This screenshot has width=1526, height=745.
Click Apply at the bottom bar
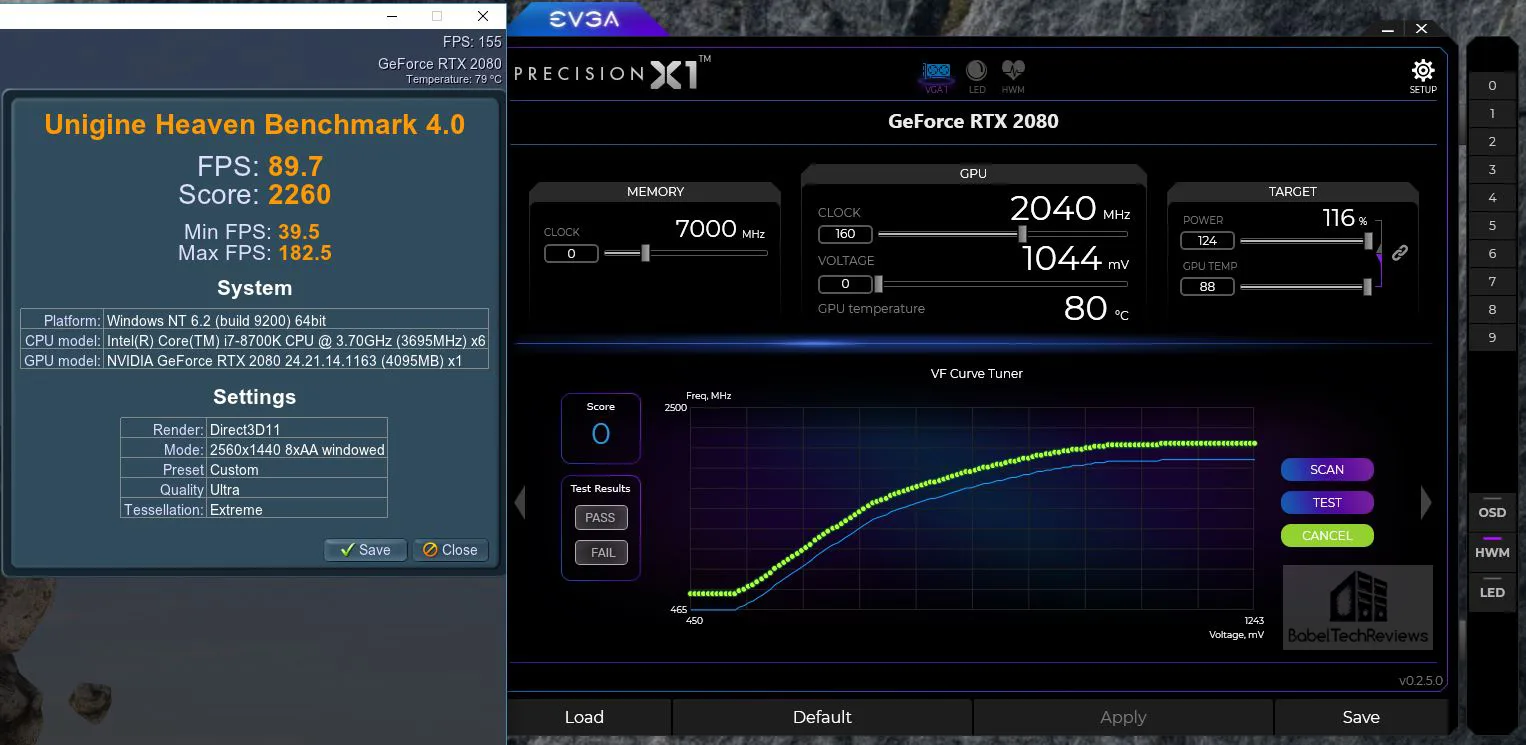click(1123, 717)
